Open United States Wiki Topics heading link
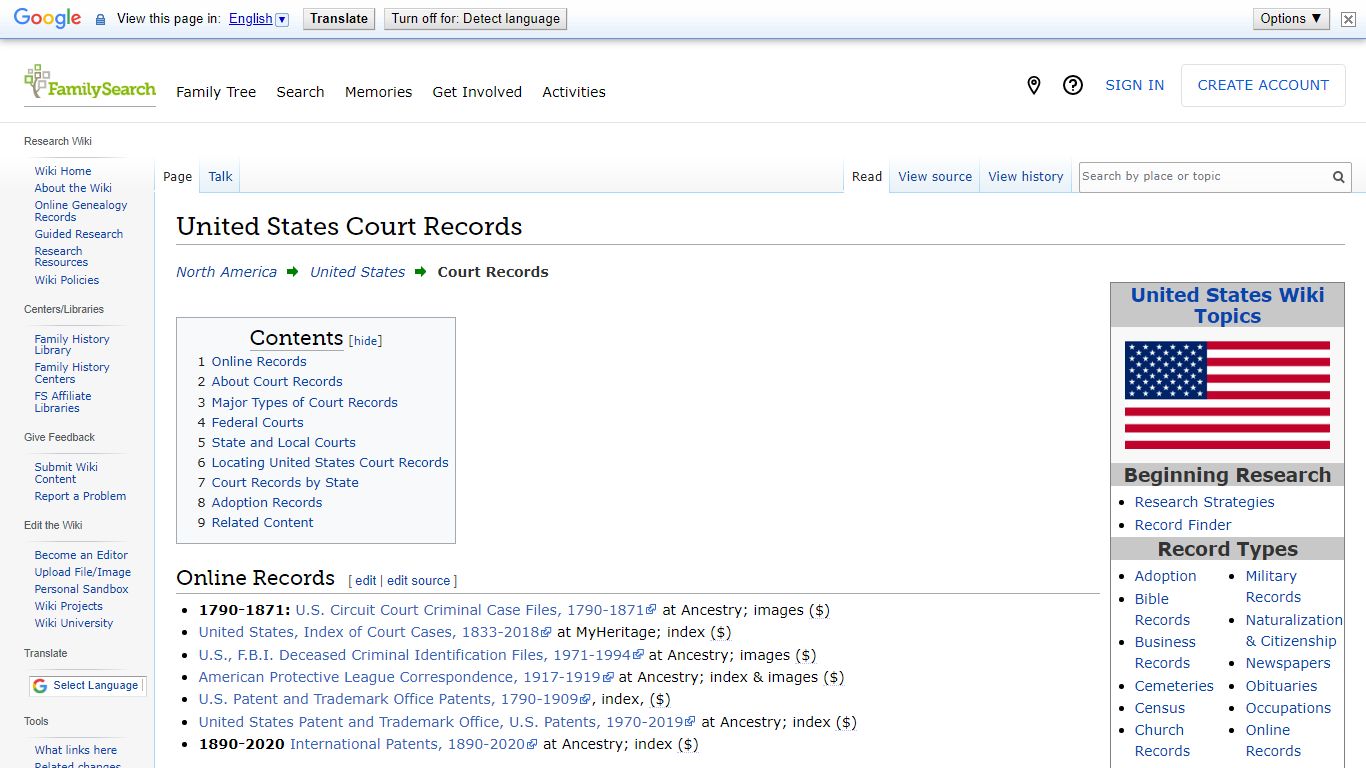 [1227, 305]
